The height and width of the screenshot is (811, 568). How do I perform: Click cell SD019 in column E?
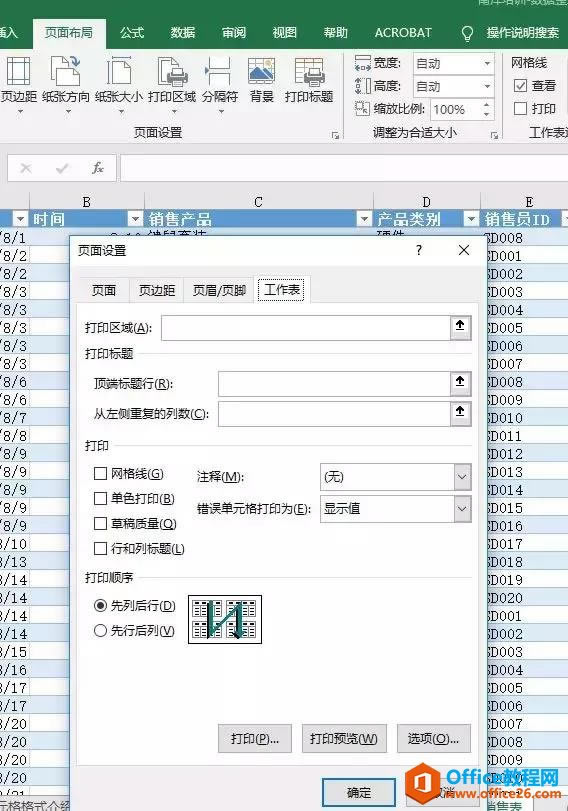point(526,579)
